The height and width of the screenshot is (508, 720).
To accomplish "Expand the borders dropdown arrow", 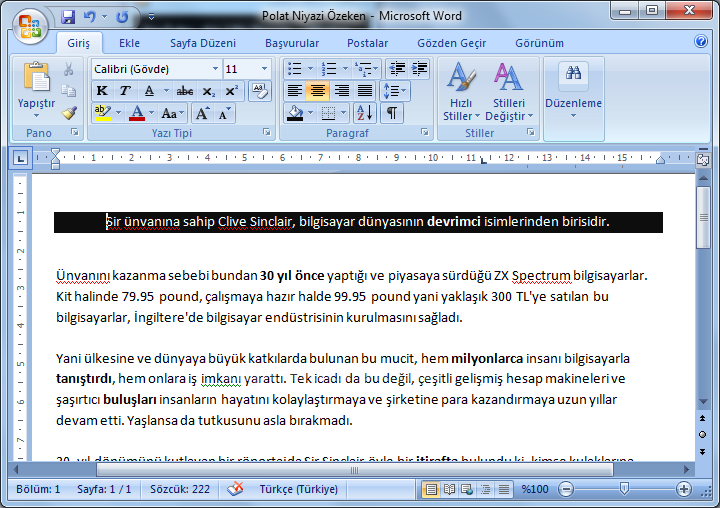I will tap(343, 113).
